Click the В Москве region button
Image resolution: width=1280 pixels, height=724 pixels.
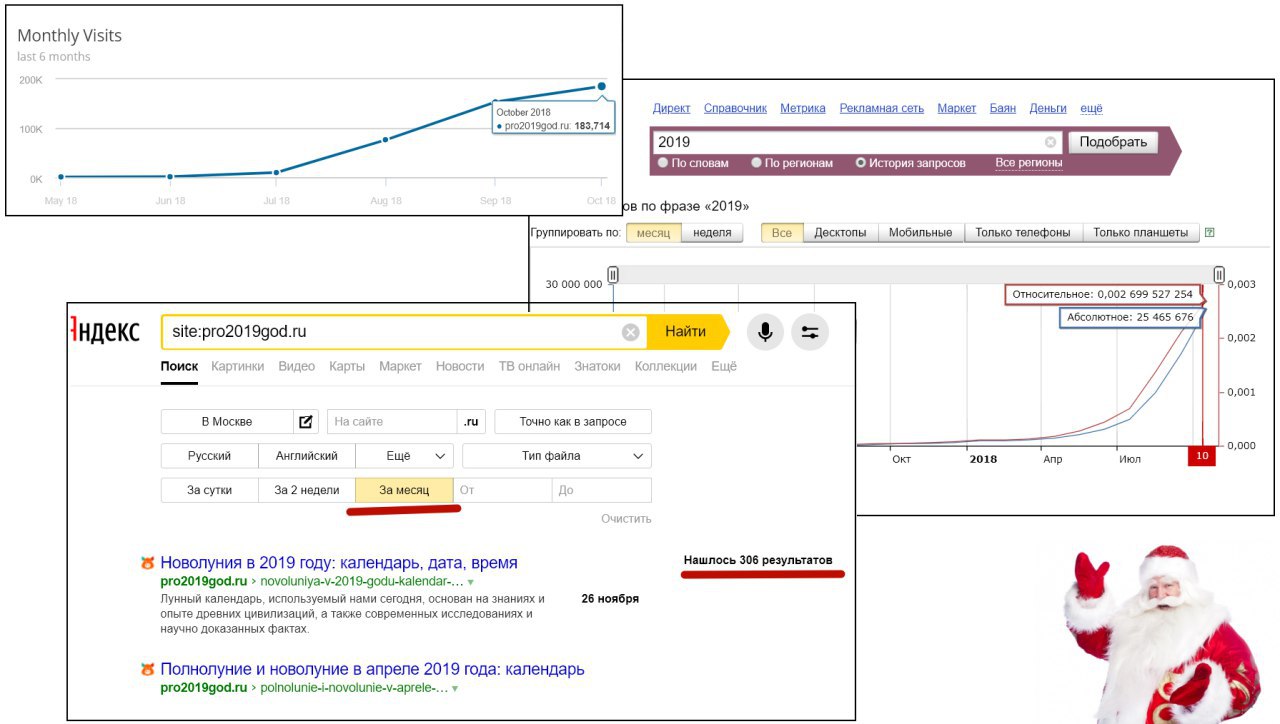[227, 422]
